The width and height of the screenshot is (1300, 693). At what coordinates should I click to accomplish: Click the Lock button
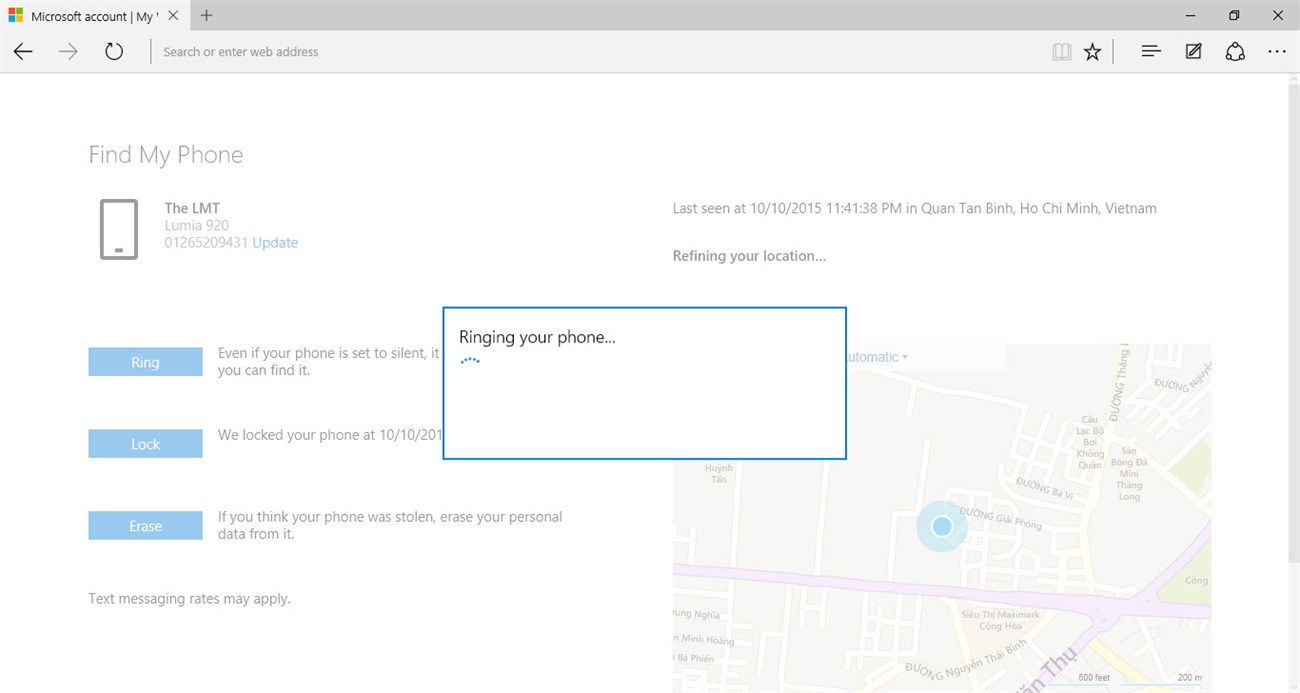[145, 444]
